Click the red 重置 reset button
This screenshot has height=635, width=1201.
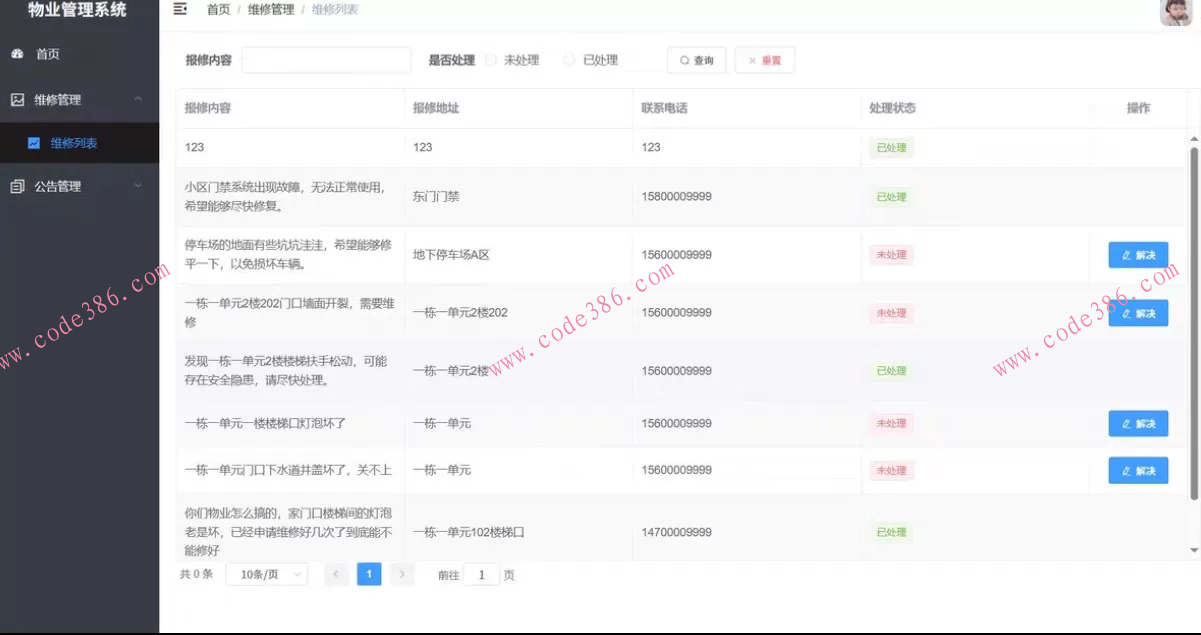[x=764, y=60]
